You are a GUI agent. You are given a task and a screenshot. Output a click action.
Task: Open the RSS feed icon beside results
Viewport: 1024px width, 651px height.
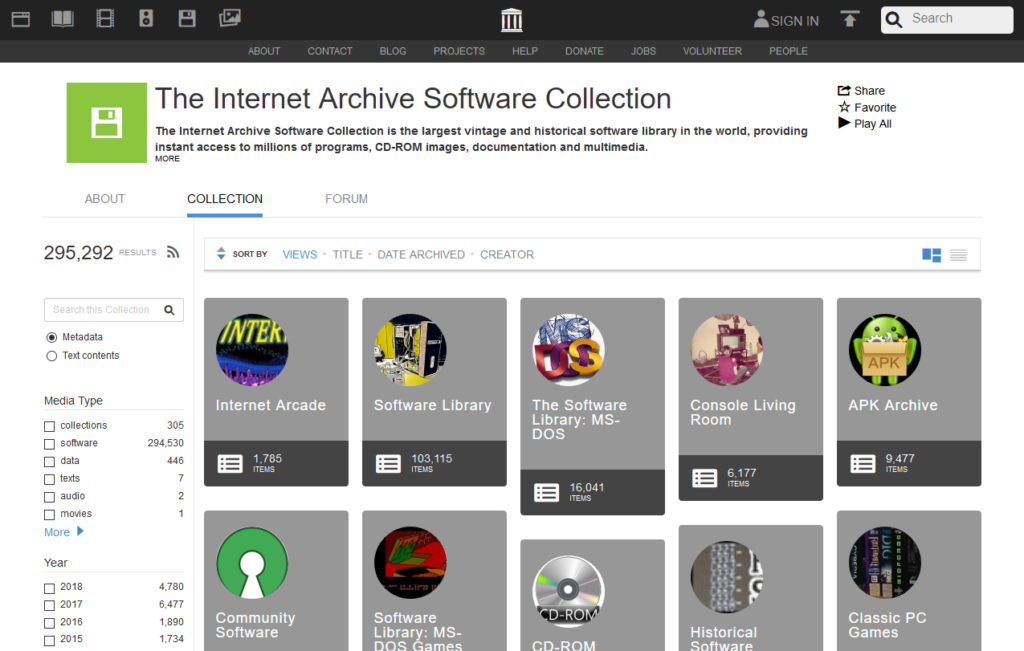tap(173, 253)
